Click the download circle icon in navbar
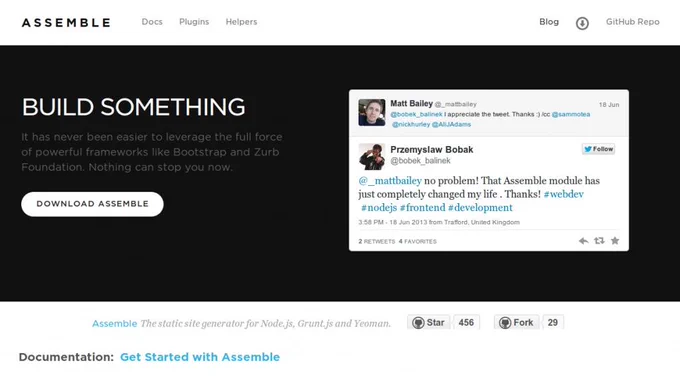This screenshot has width=680, height=385. click(582, 23)
